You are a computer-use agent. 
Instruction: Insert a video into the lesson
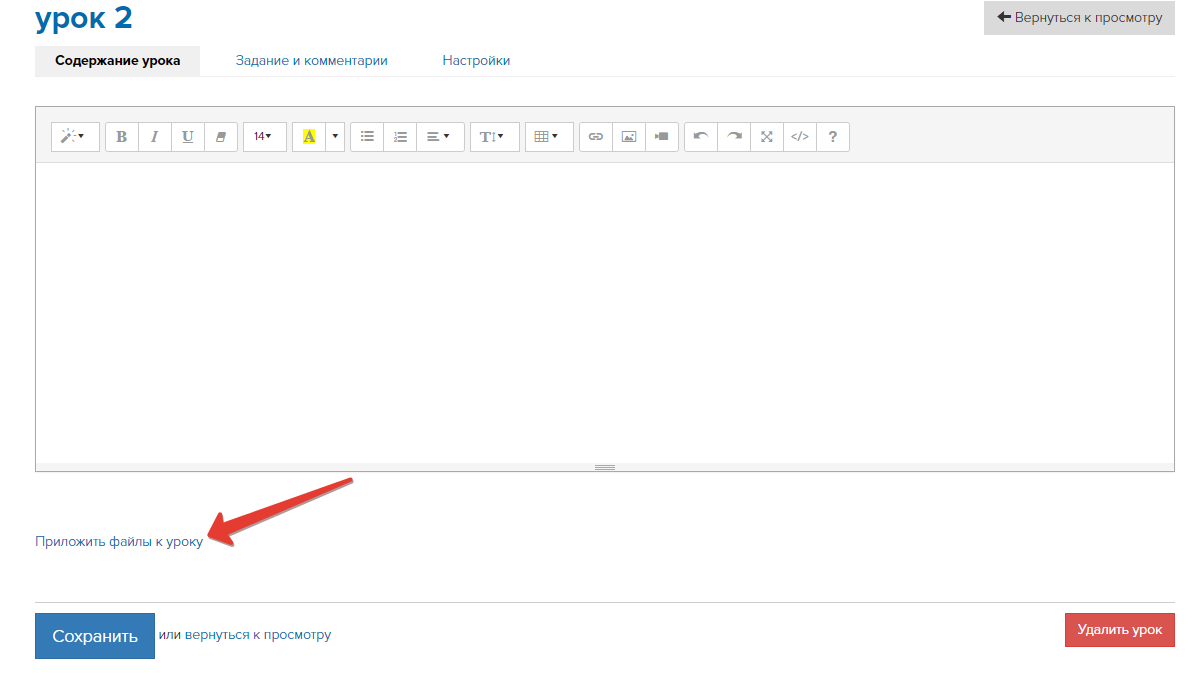(x=662, y=137)
